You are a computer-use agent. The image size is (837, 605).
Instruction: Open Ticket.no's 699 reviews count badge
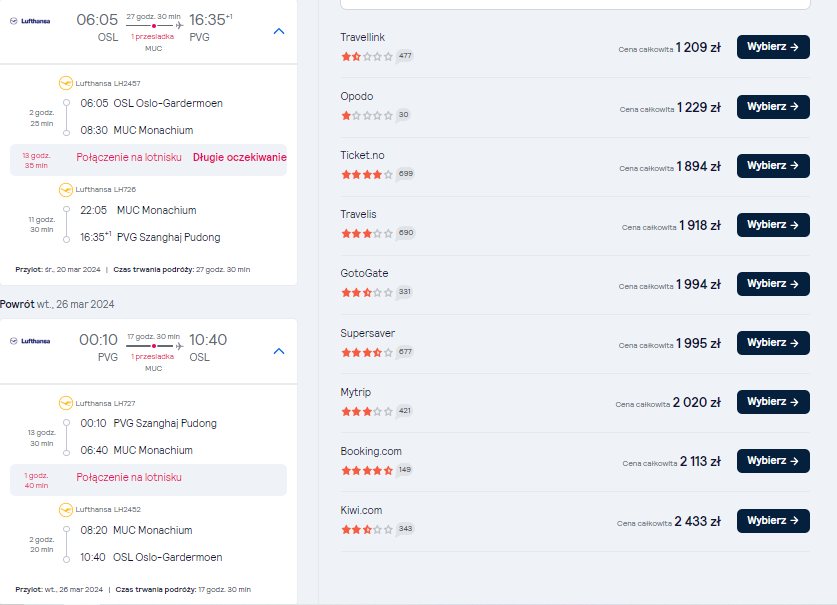(x=406, y=174)
